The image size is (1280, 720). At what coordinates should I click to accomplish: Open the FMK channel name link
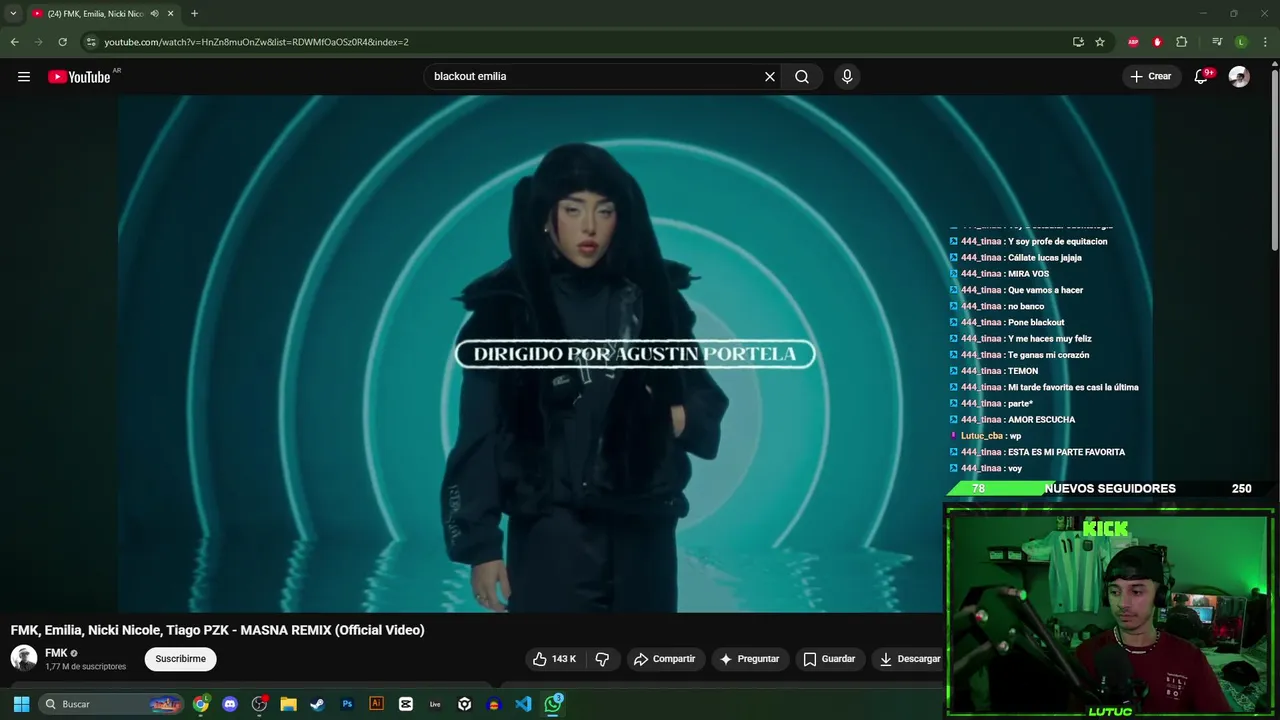[x=56, y=653]
